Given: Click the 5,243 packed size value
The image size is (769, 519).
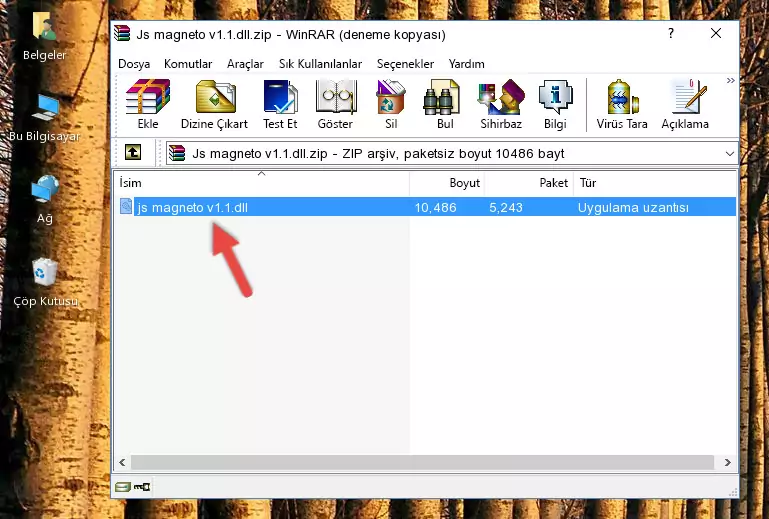Looking at the screenshot, I should (x=506, y=208).
